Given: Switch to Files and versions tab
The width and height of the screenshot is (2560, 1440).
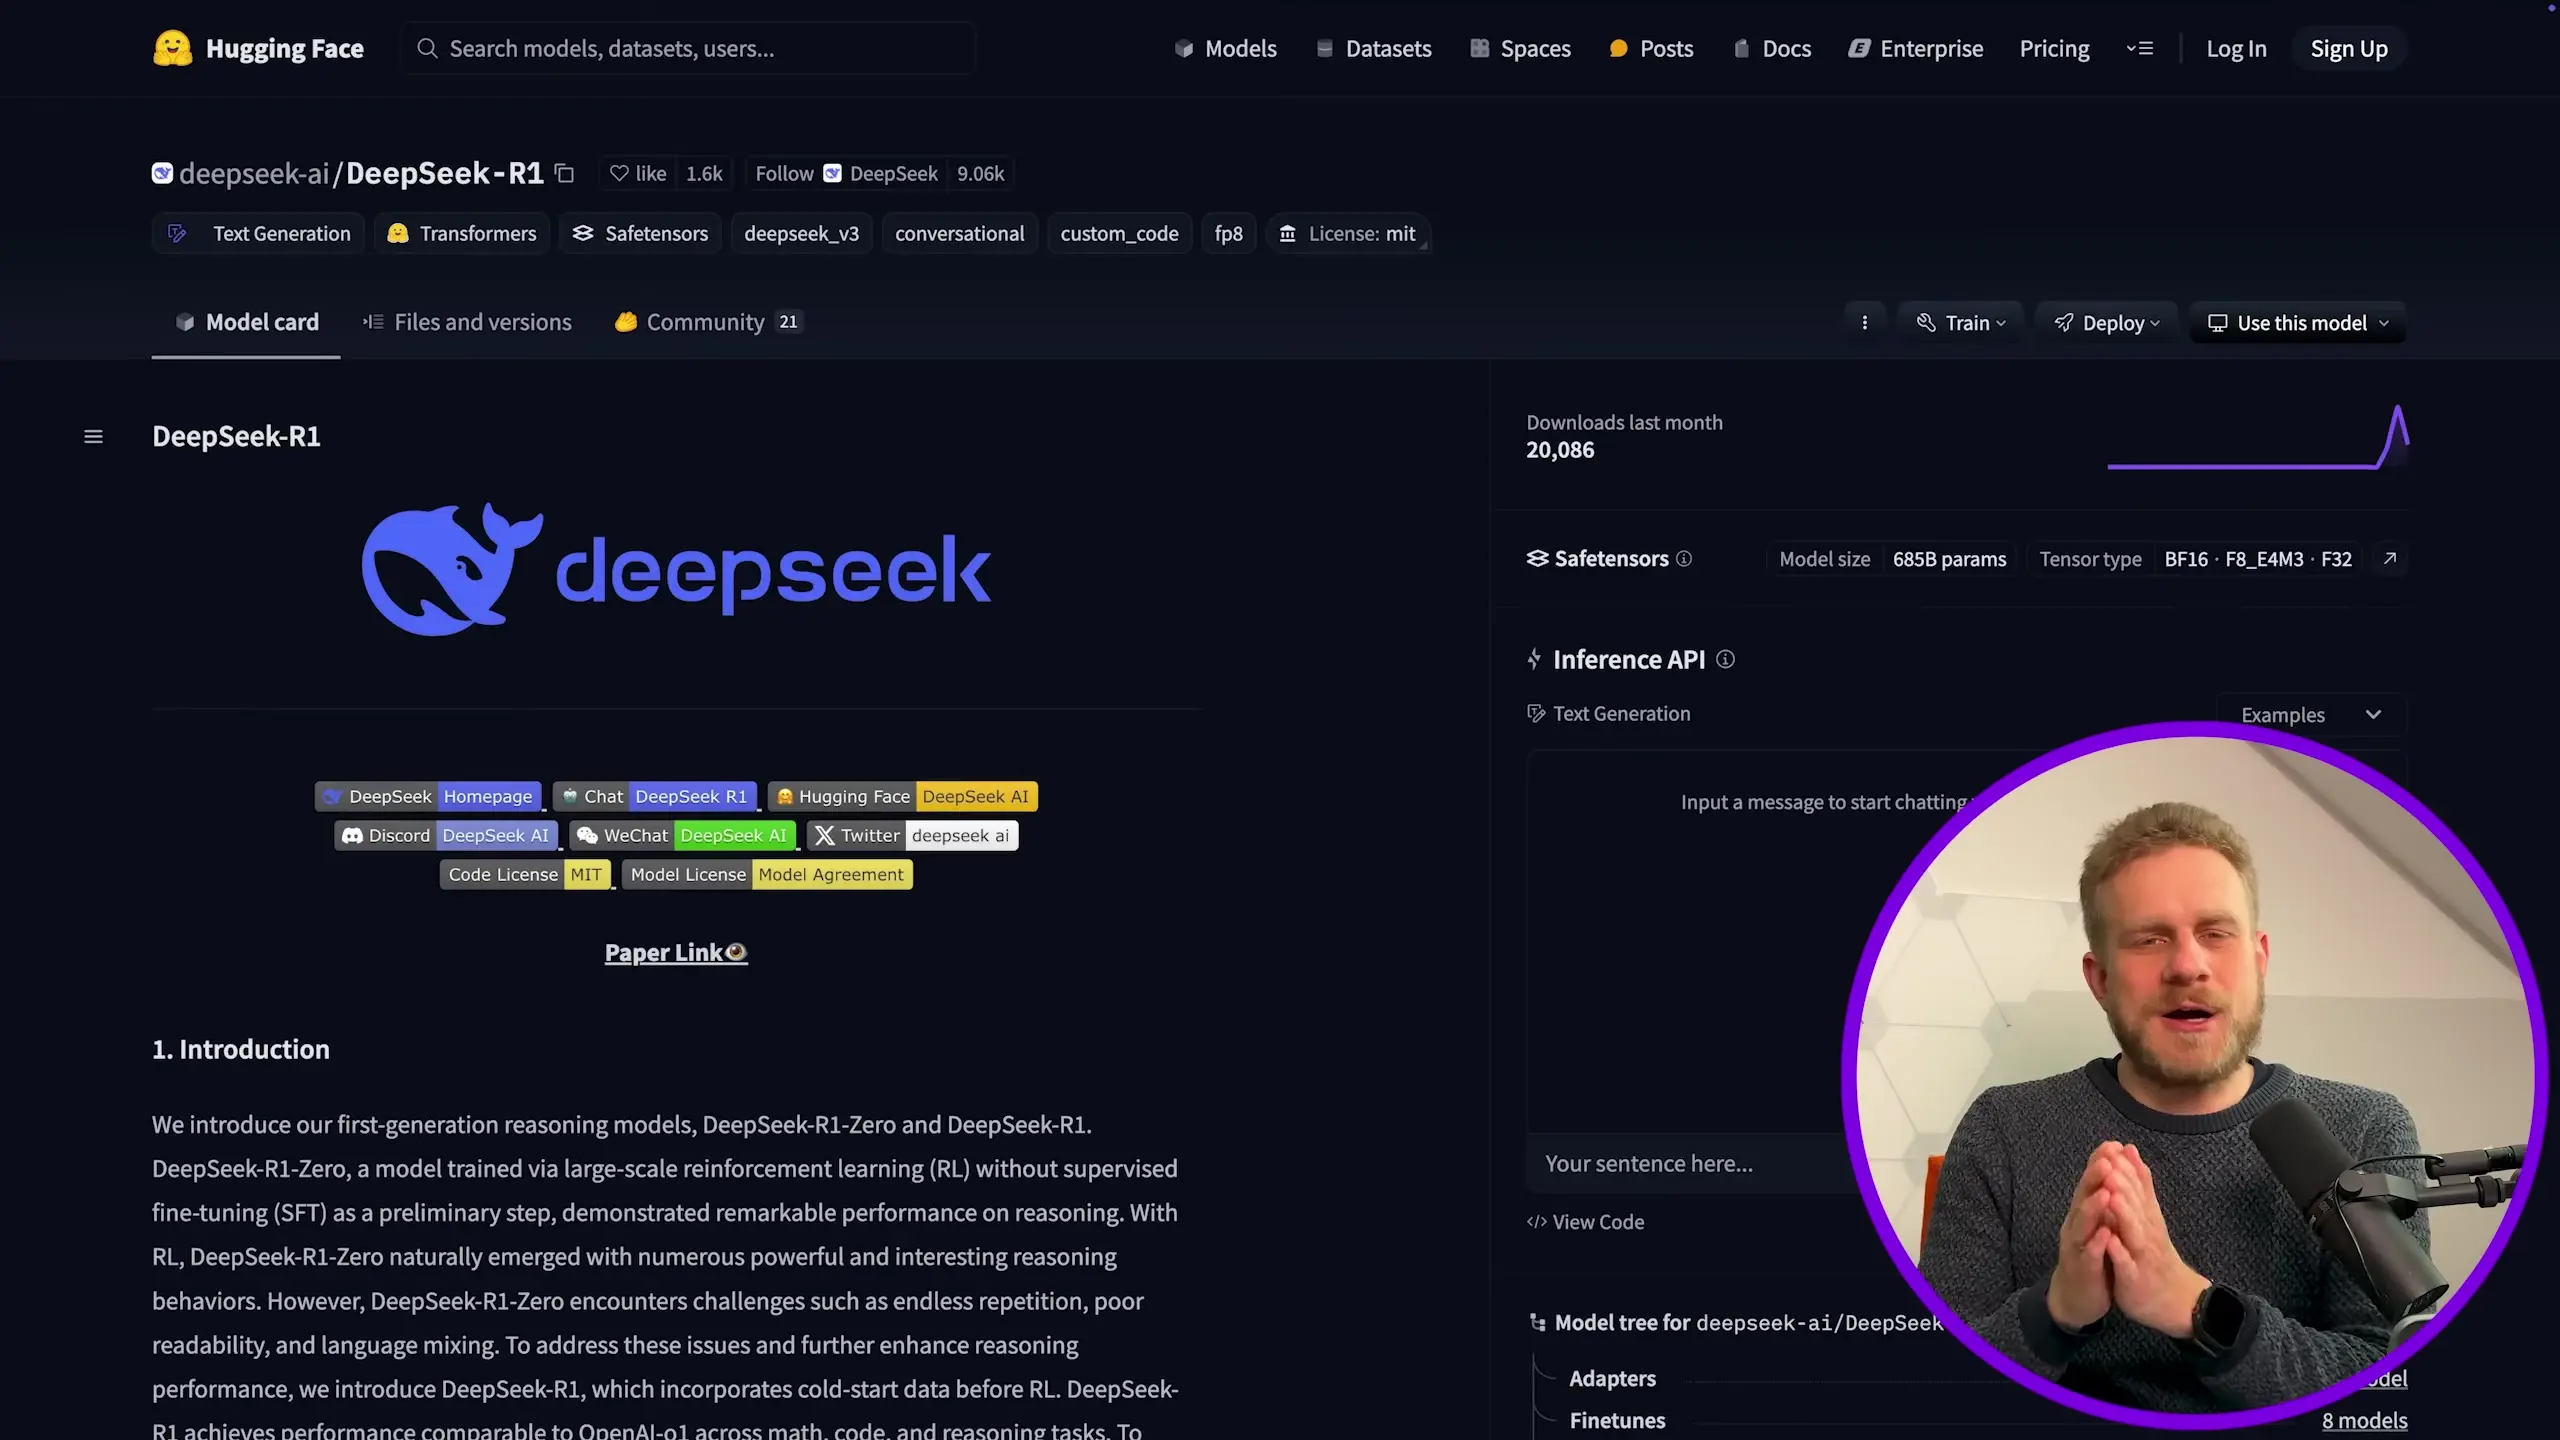Looking at the screenshot, I should pos(467,322).
